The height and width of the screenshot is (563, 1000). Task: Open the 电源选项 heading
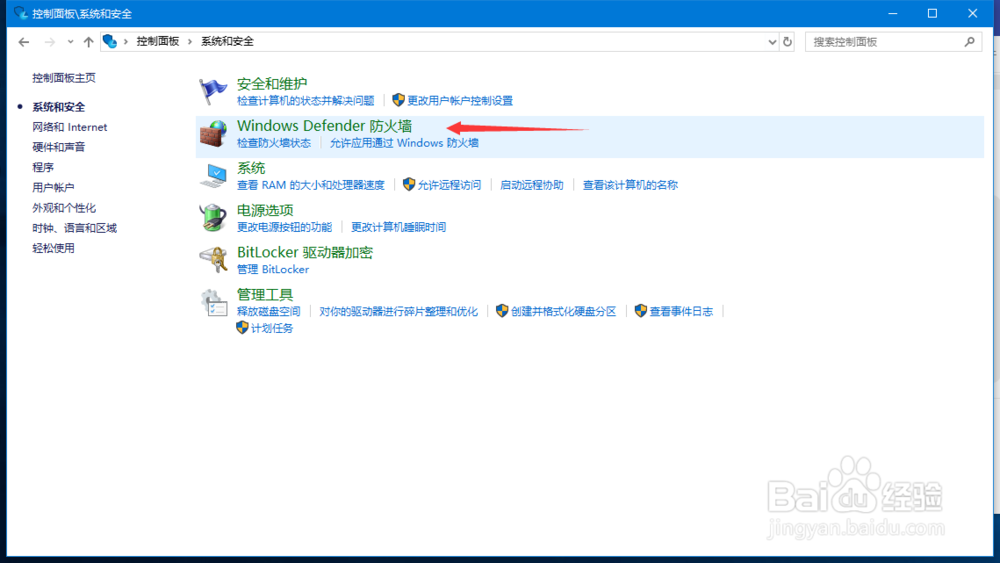[265, 210]
